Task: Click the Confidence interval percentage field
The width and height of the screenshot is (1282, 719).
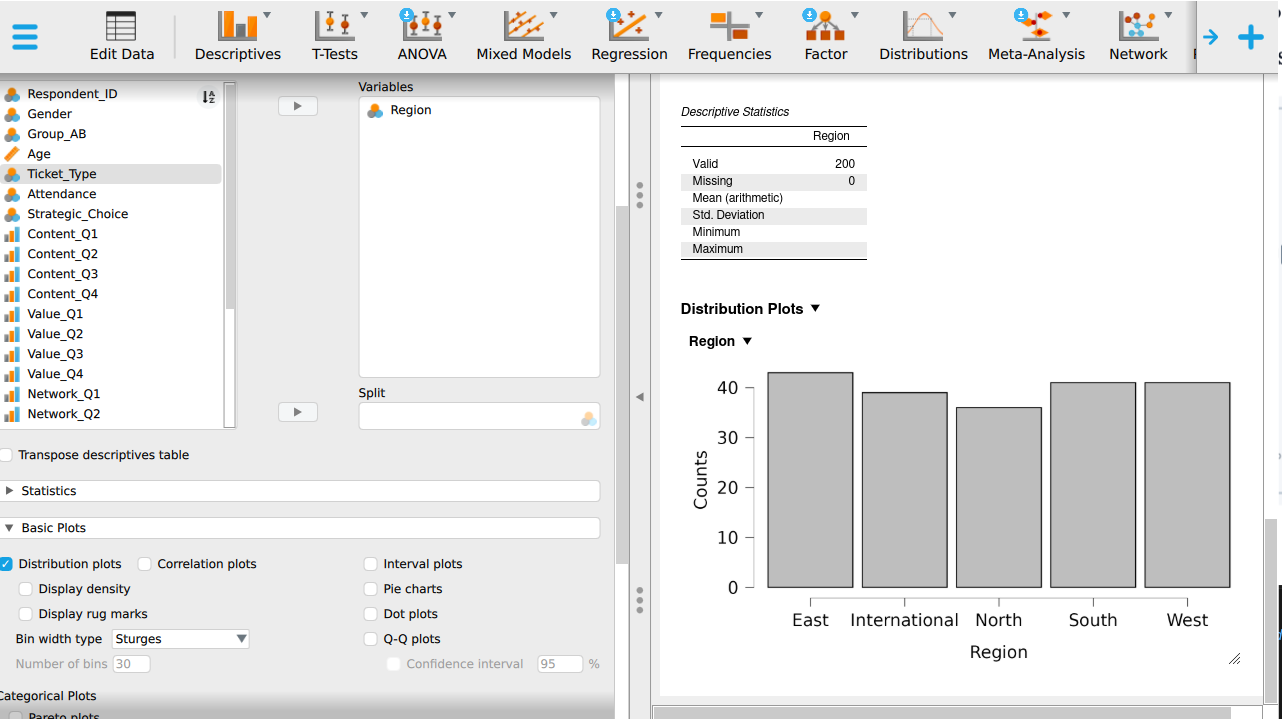Action: 560,664
